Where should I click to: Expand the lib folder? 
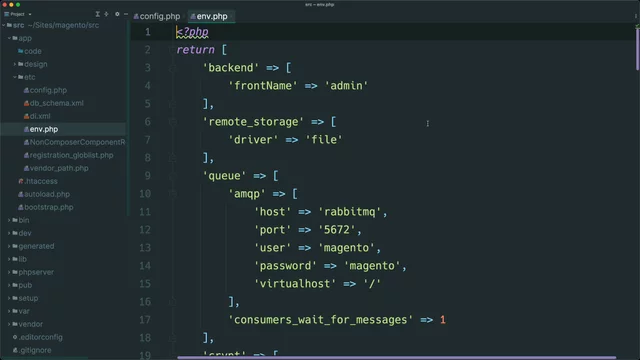coord(9,259)
